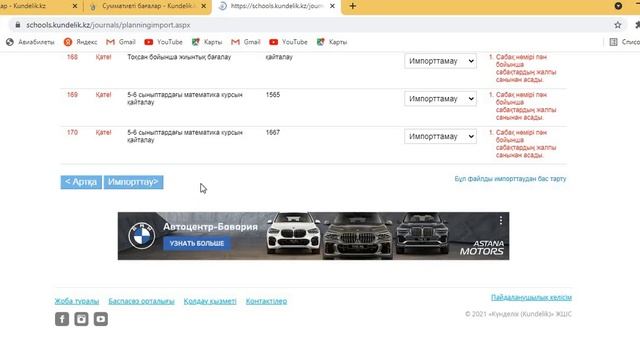Click the value 1567
Viewport: 640px width, 360px height.
[x=273, y=132]
